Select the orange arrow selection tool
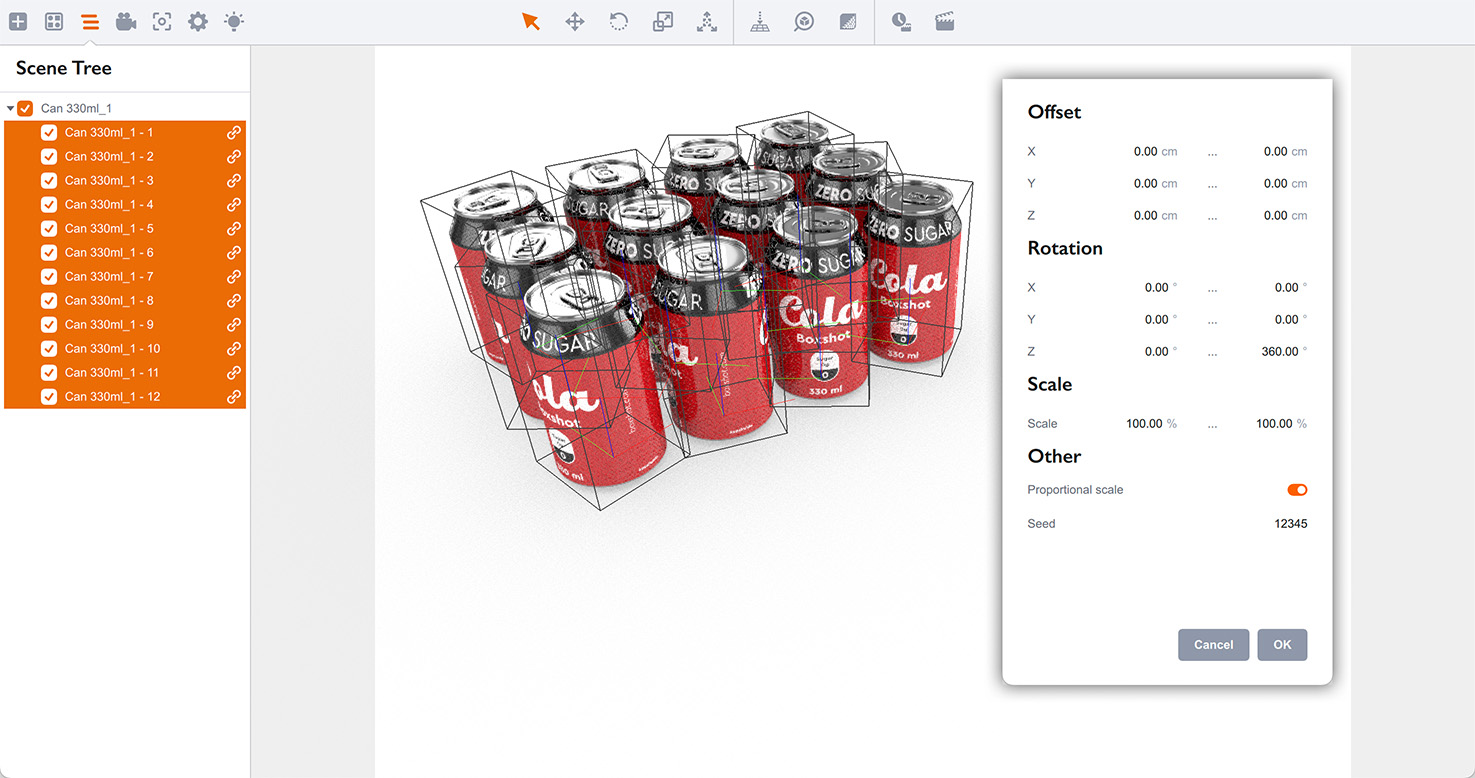This screenshot has height=778, width=1475. [x=531, y=21]
